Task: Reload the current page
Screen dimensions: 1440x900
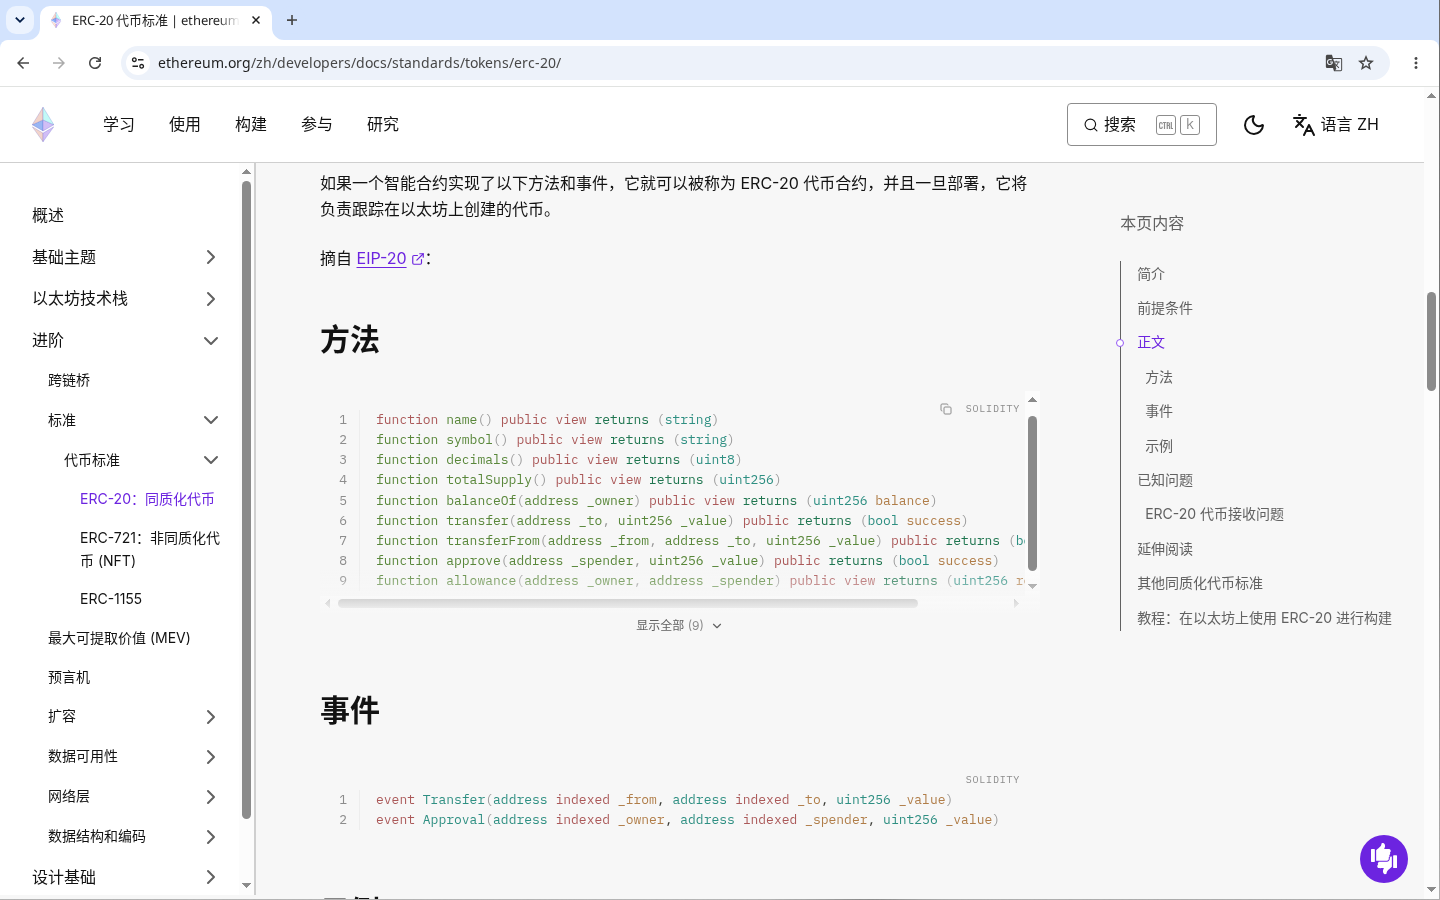Action: (x=95, y=63)
